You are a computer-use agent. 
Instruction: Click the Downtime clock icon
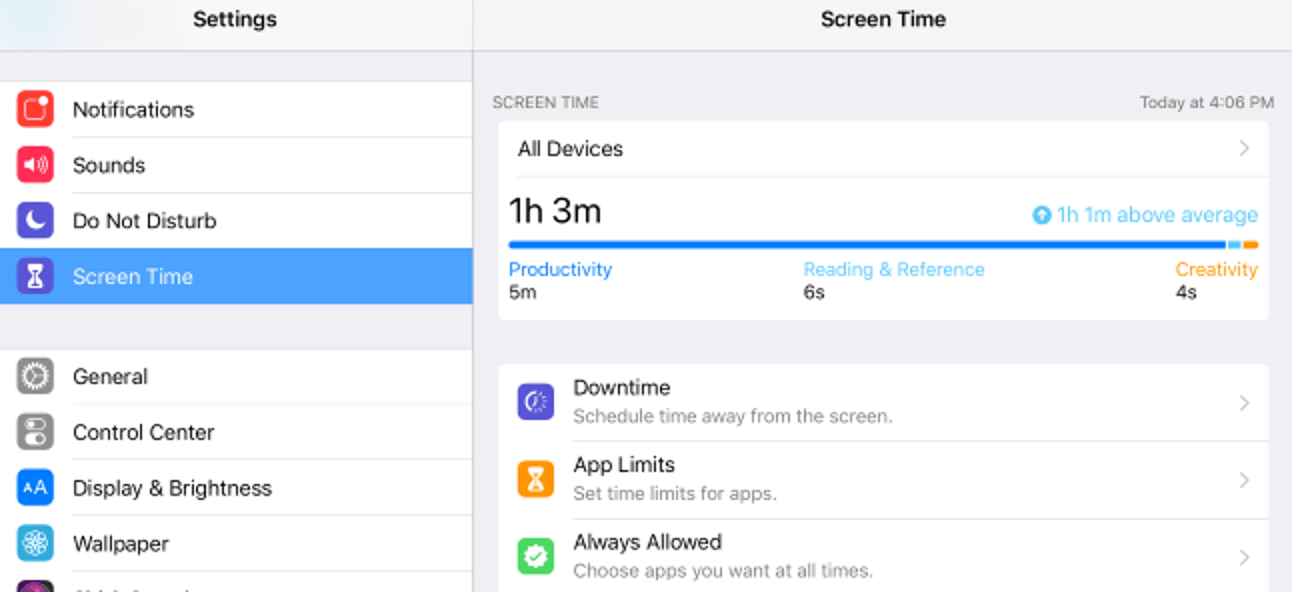pyautogui.click(x=535, y=401)
